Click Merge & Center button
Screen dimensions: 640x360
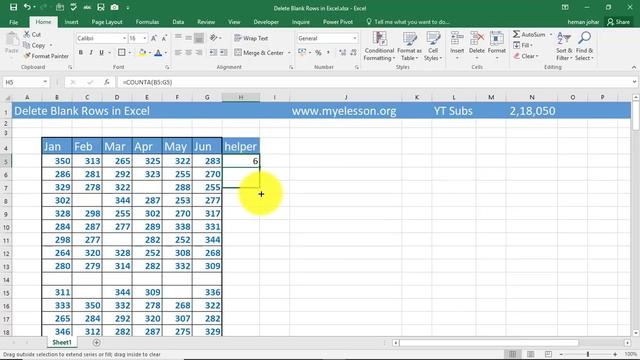[260, 53]
